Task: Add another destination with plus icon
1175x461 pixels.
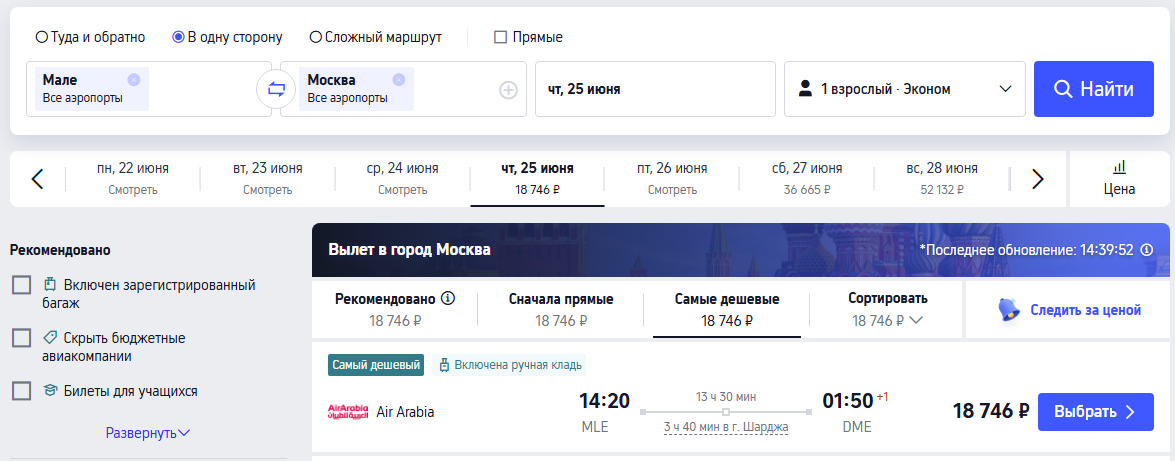Action: (508, 90)
